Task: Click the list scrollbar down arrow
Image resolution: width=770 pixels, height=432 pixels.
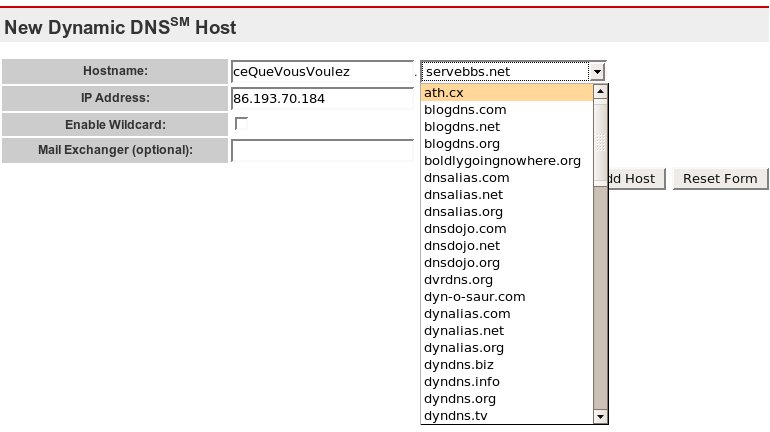Action: [x=601, y=416]
